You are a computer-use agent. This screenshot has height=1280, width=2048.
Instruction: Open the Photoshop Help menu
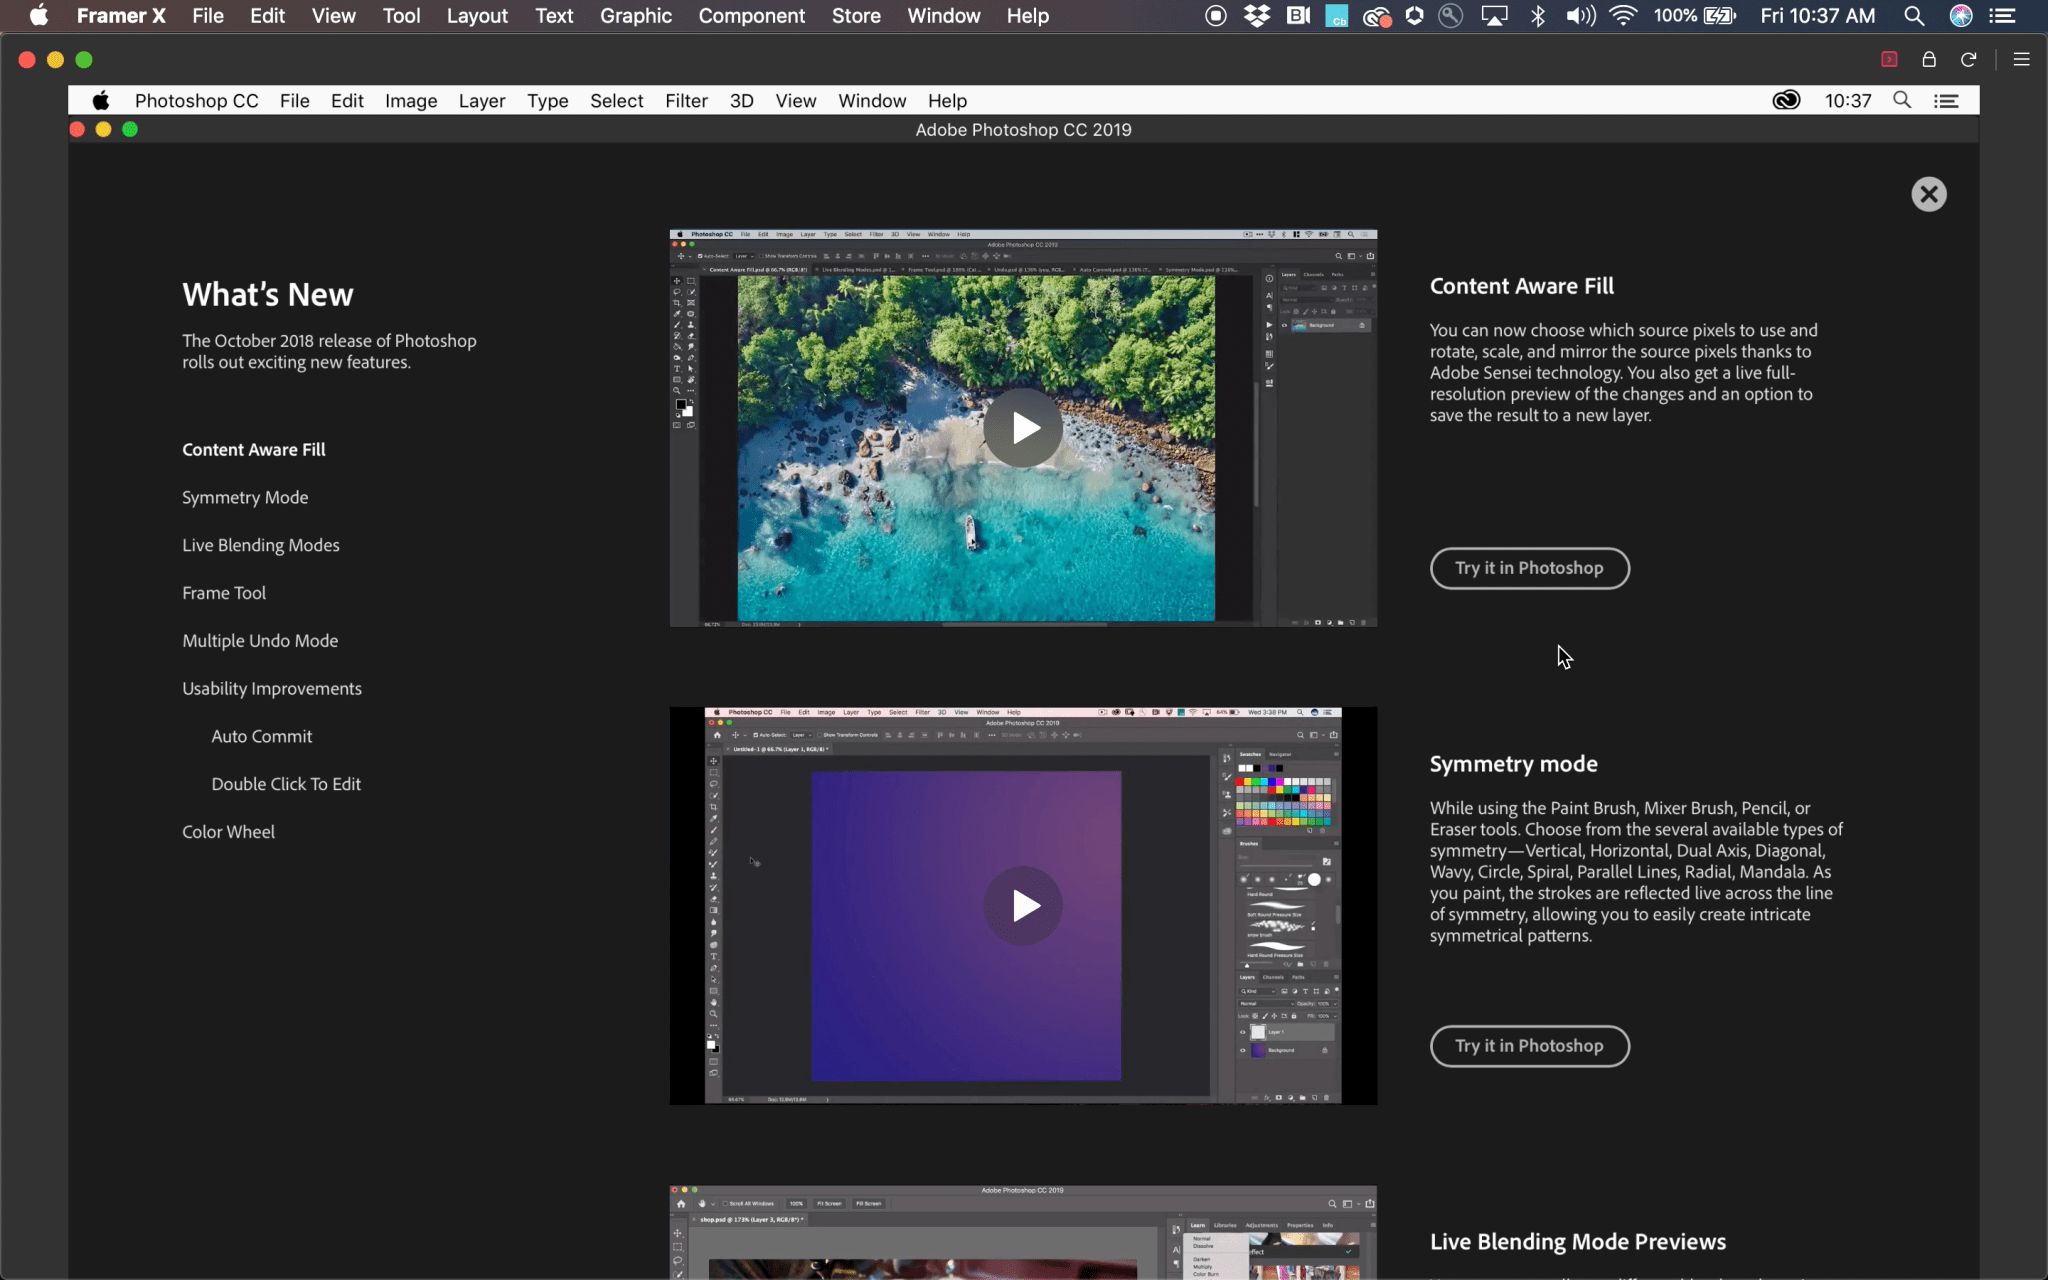947,101
